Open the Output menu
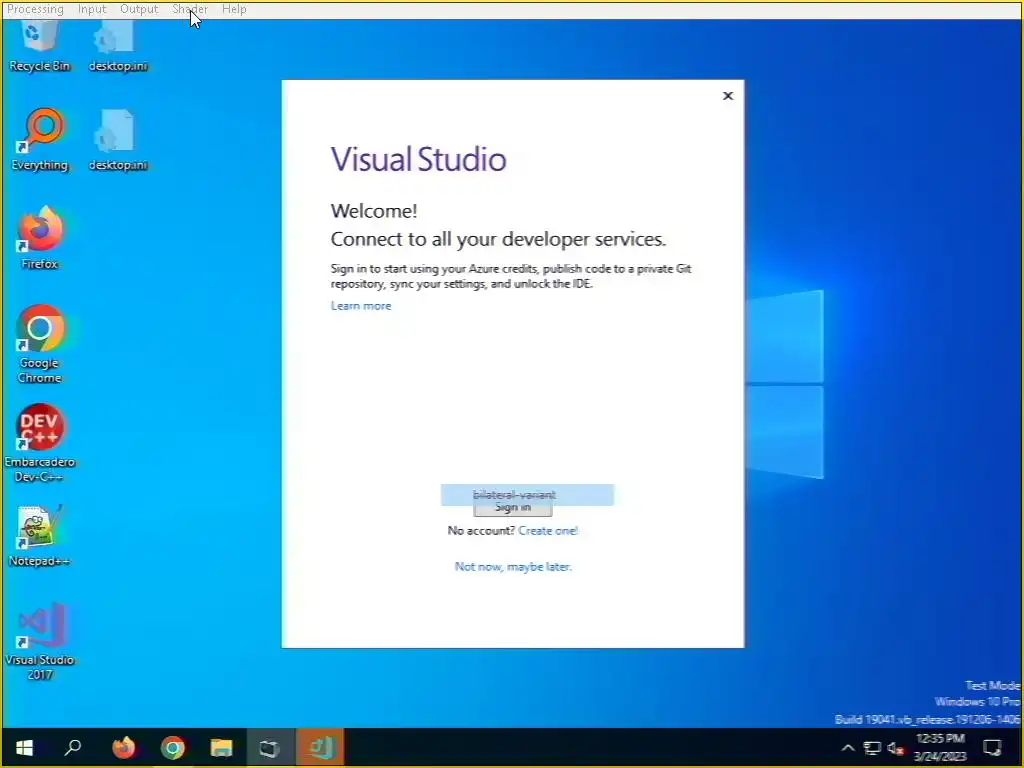The height and width of the screenshot is (768, 1024). click(x=139, y=9)
